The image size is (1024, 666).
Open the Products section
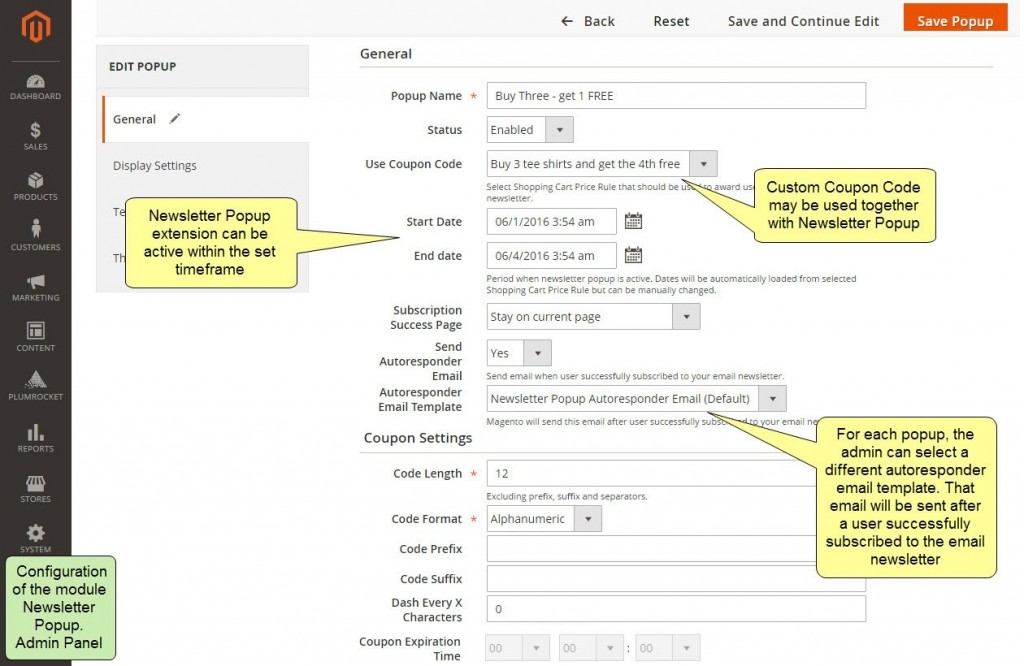point(35,188)
